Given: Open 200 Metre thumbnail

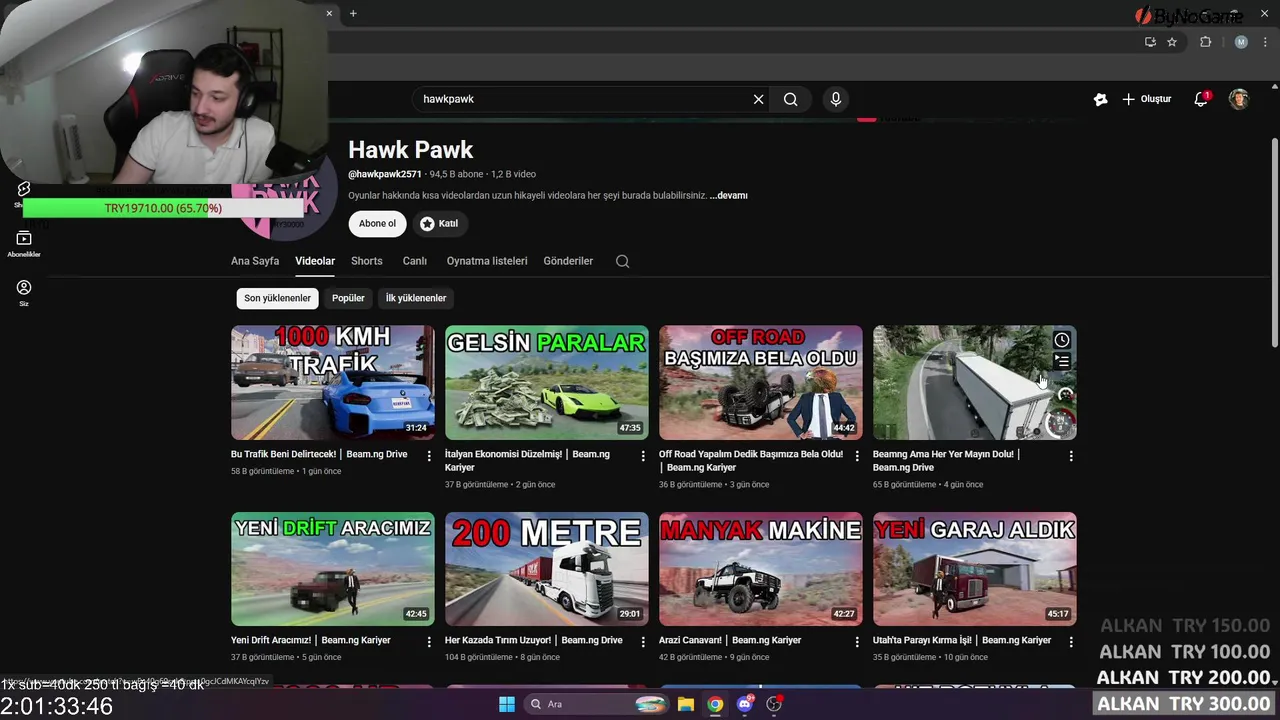Looking at the screenshot, I should pyautogui.click(x=547, y=569).
